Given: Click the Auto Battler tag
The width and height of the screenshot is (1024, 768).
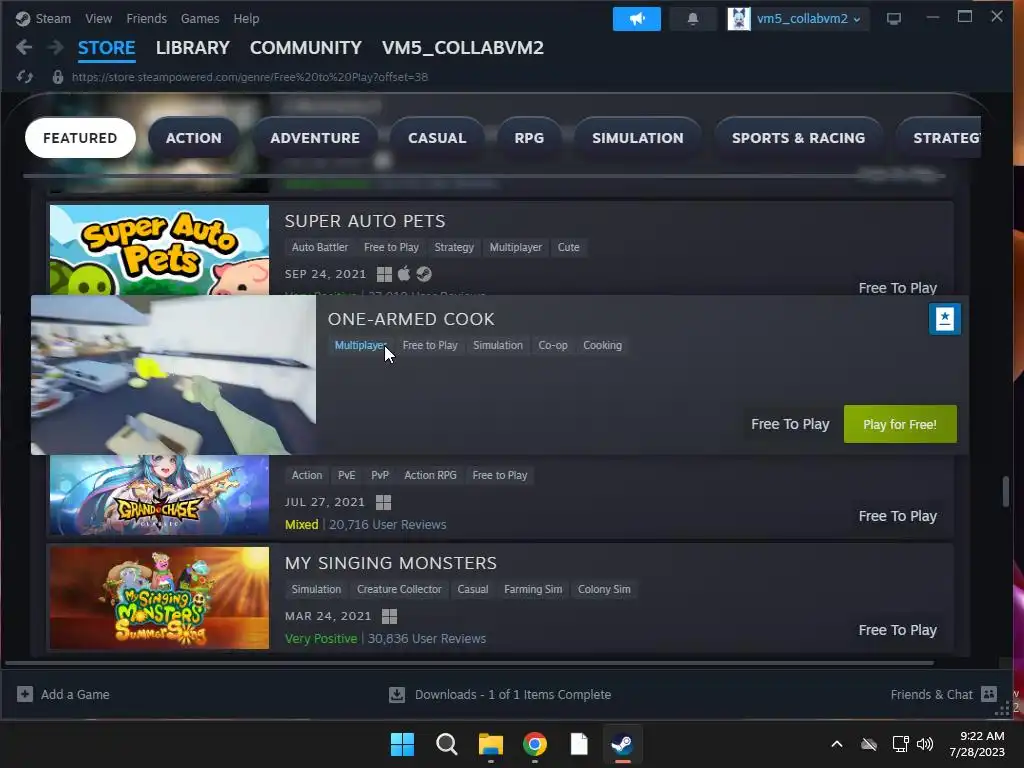Looking at the screenshot, I should (x=320, y=247).
